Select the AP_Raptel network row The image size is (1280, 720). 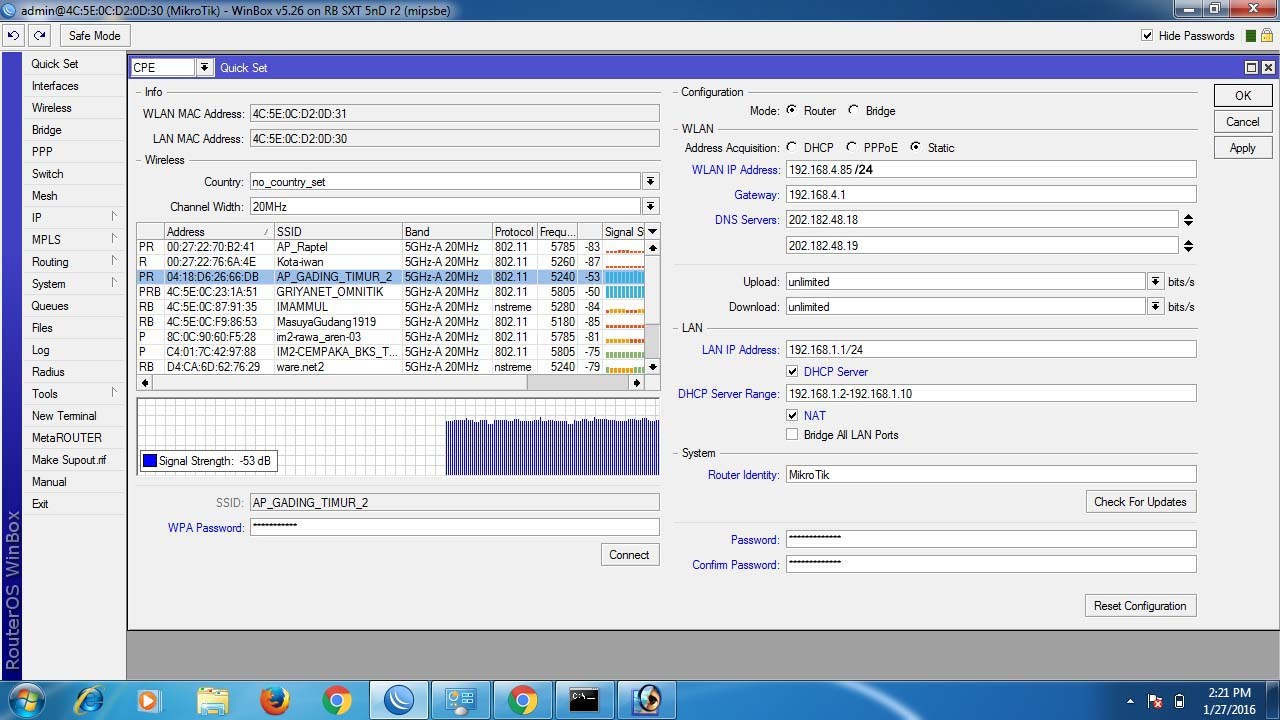(390, 247)
